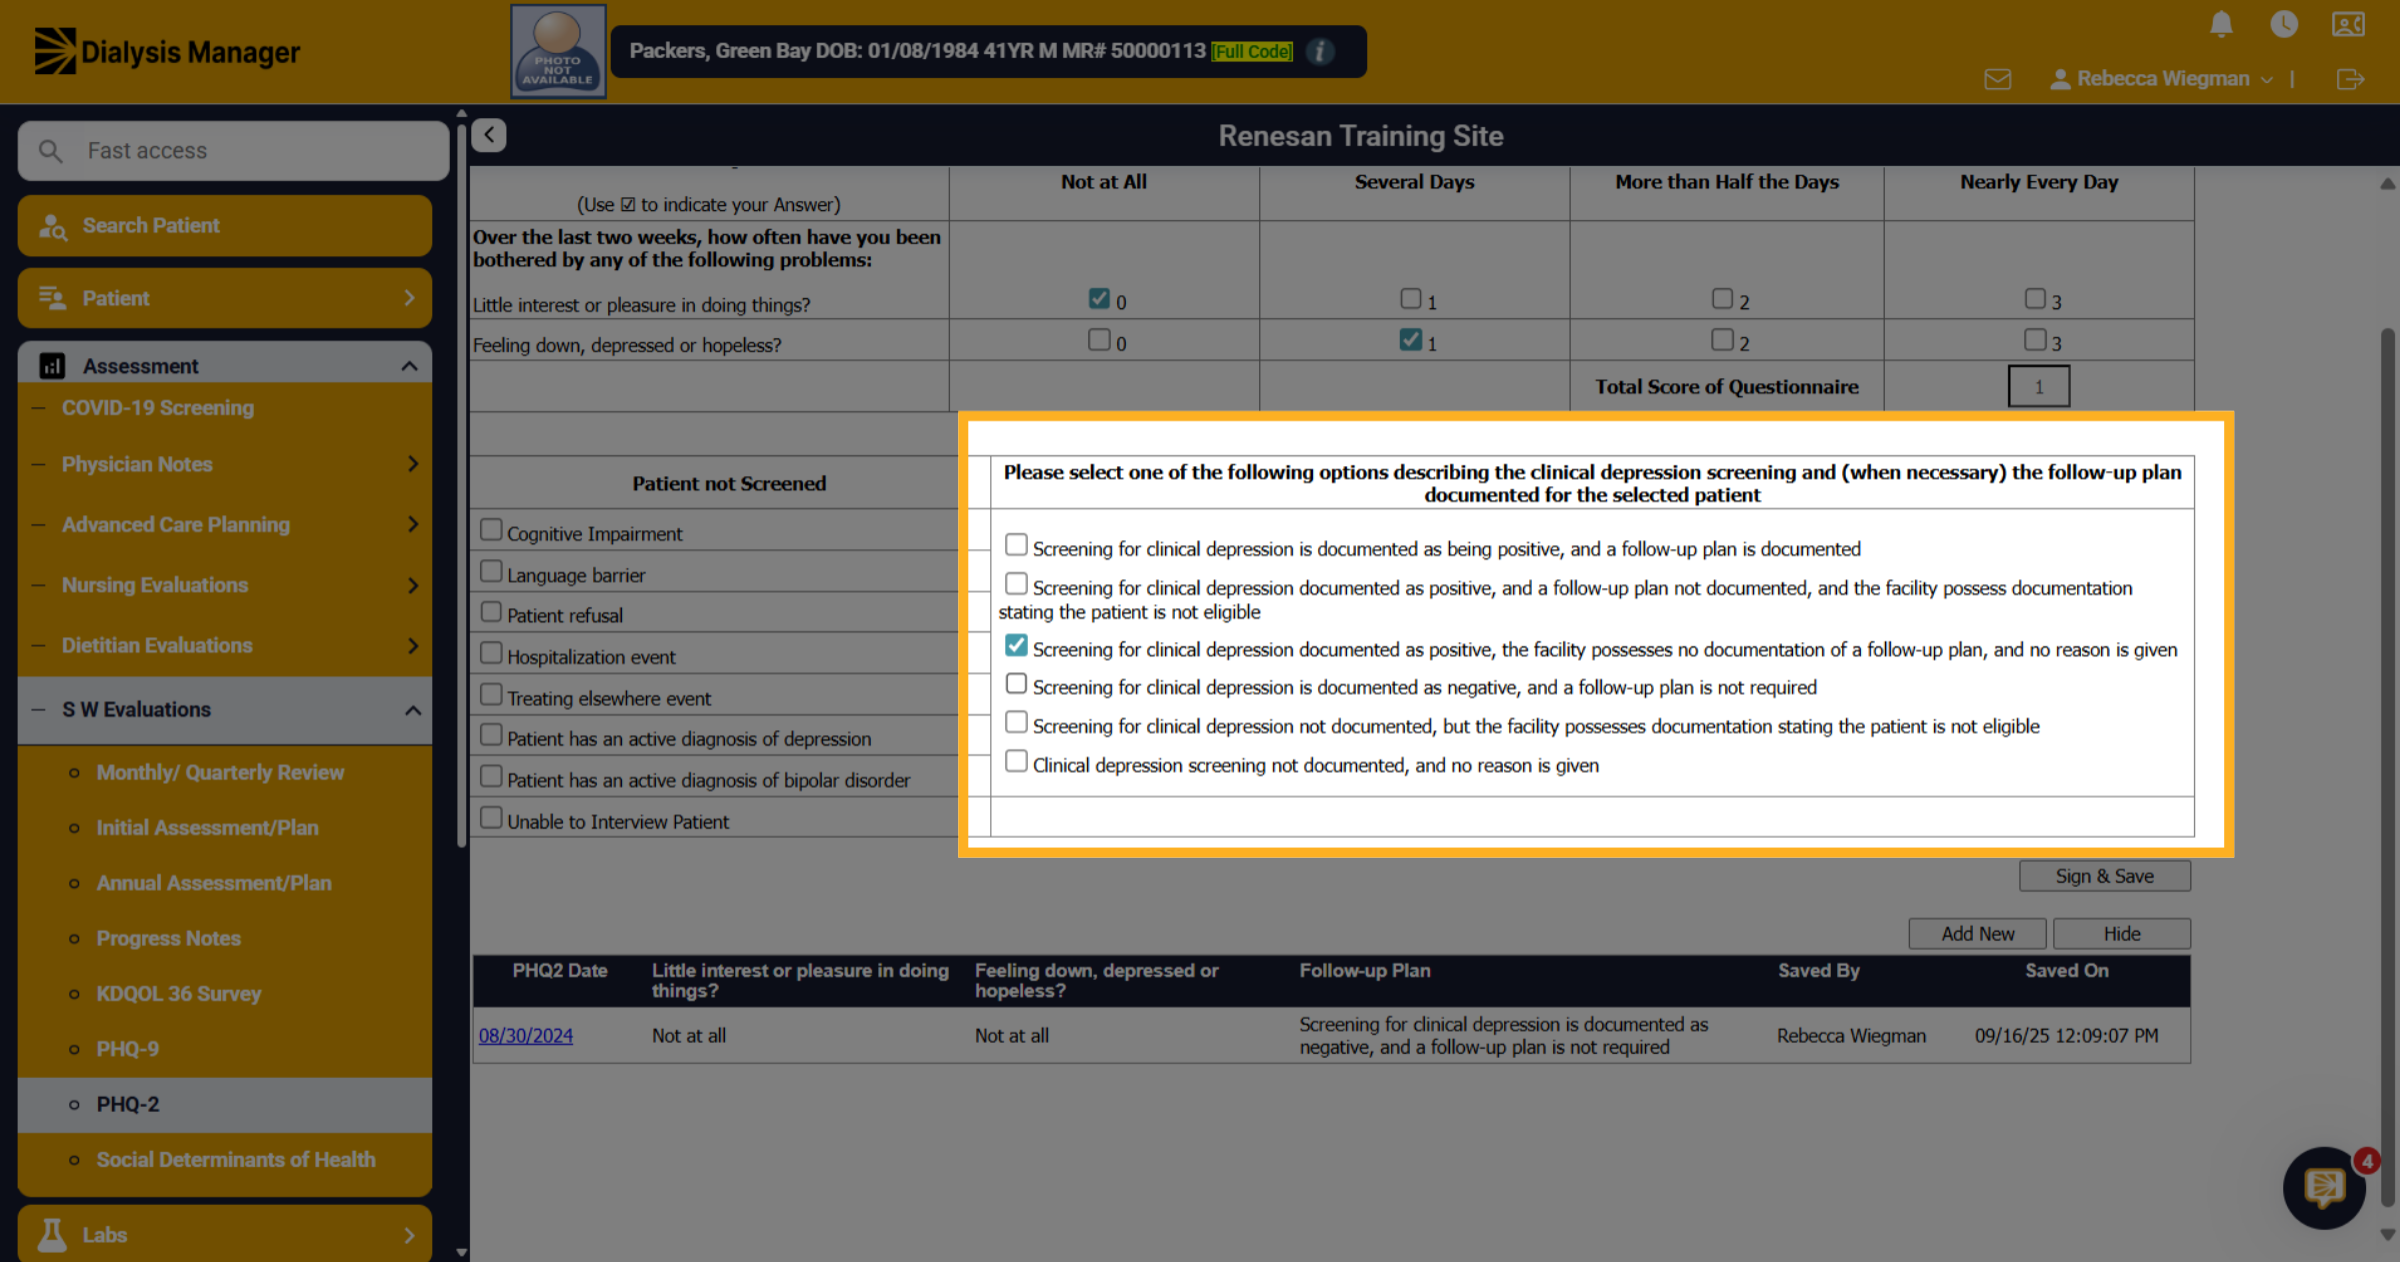Viewport: 2400px width, 1262px height.
Task: Click the patient info icon
Action: (x=1320, y=51)
